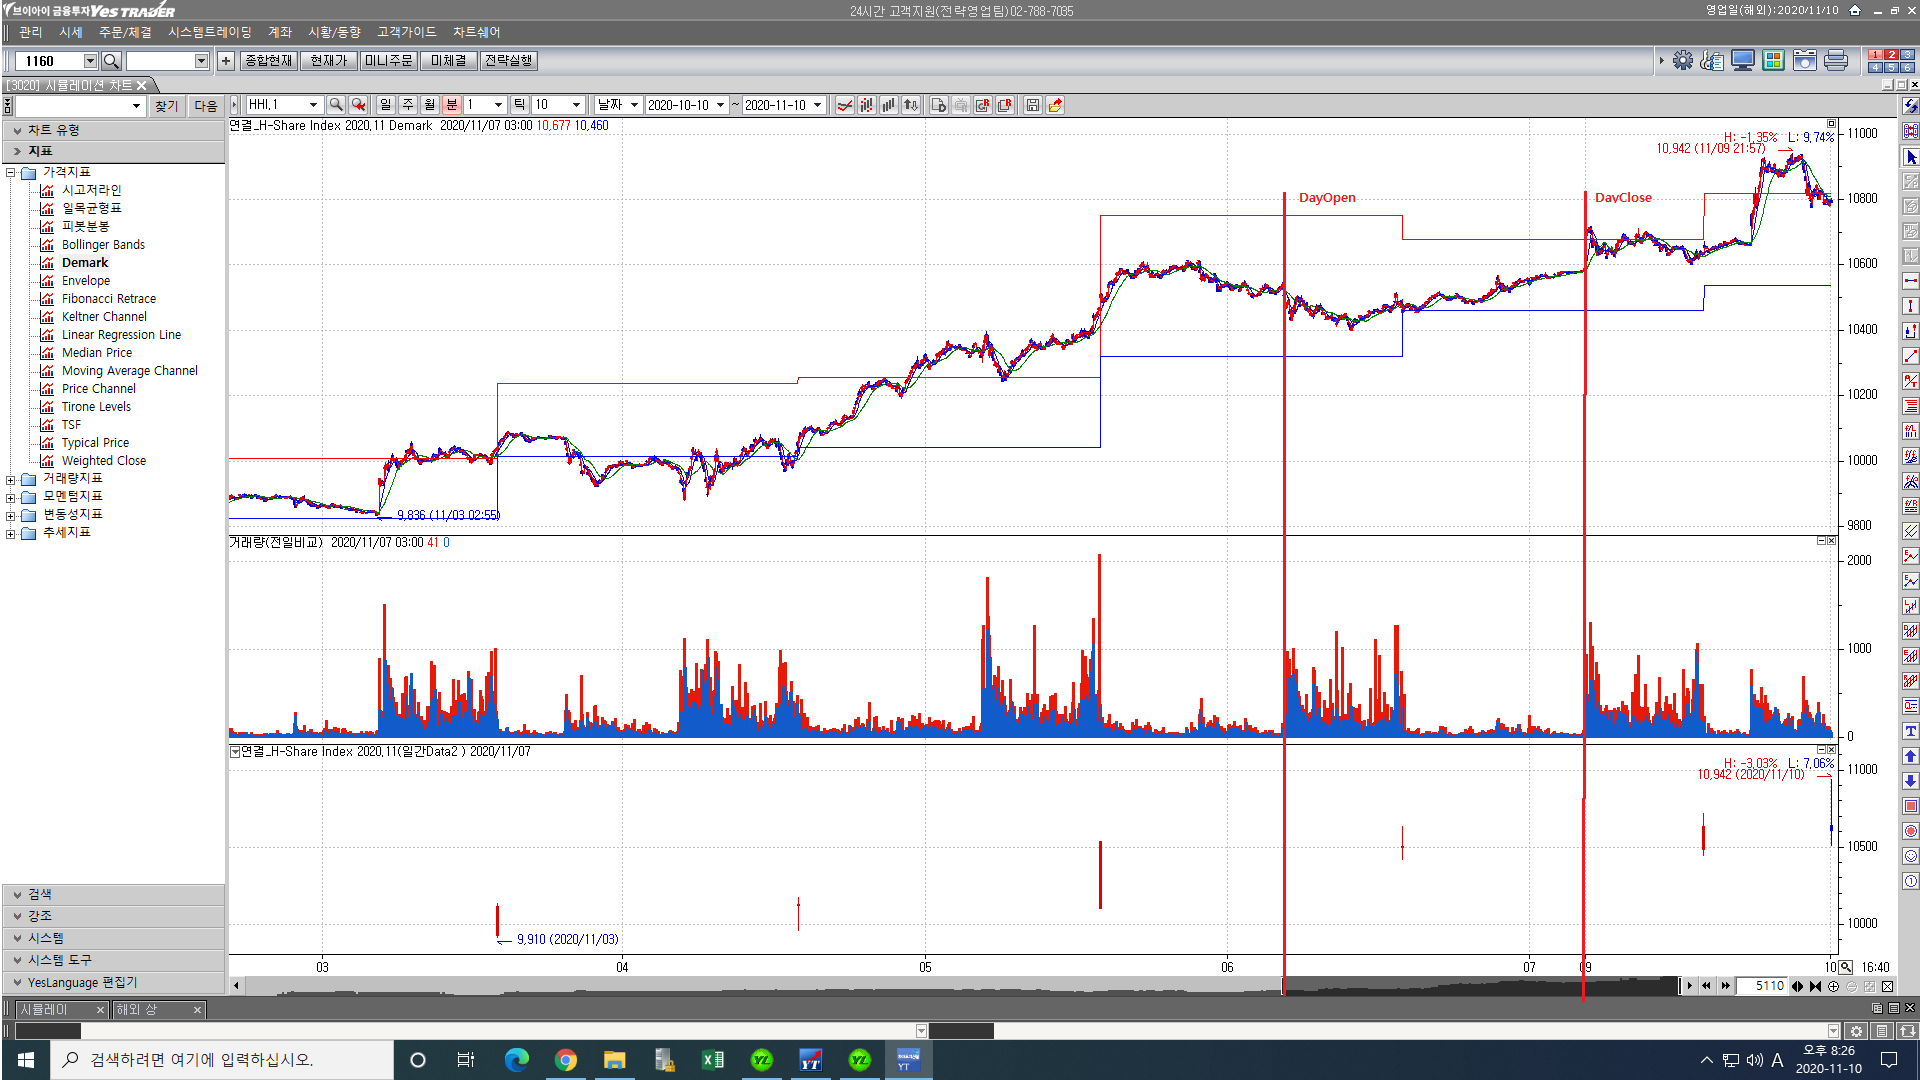Open the HHI,1 symbol dropdown
Image resolution: width=1920 pixels, height=1080 pixels.
point(313,105)
